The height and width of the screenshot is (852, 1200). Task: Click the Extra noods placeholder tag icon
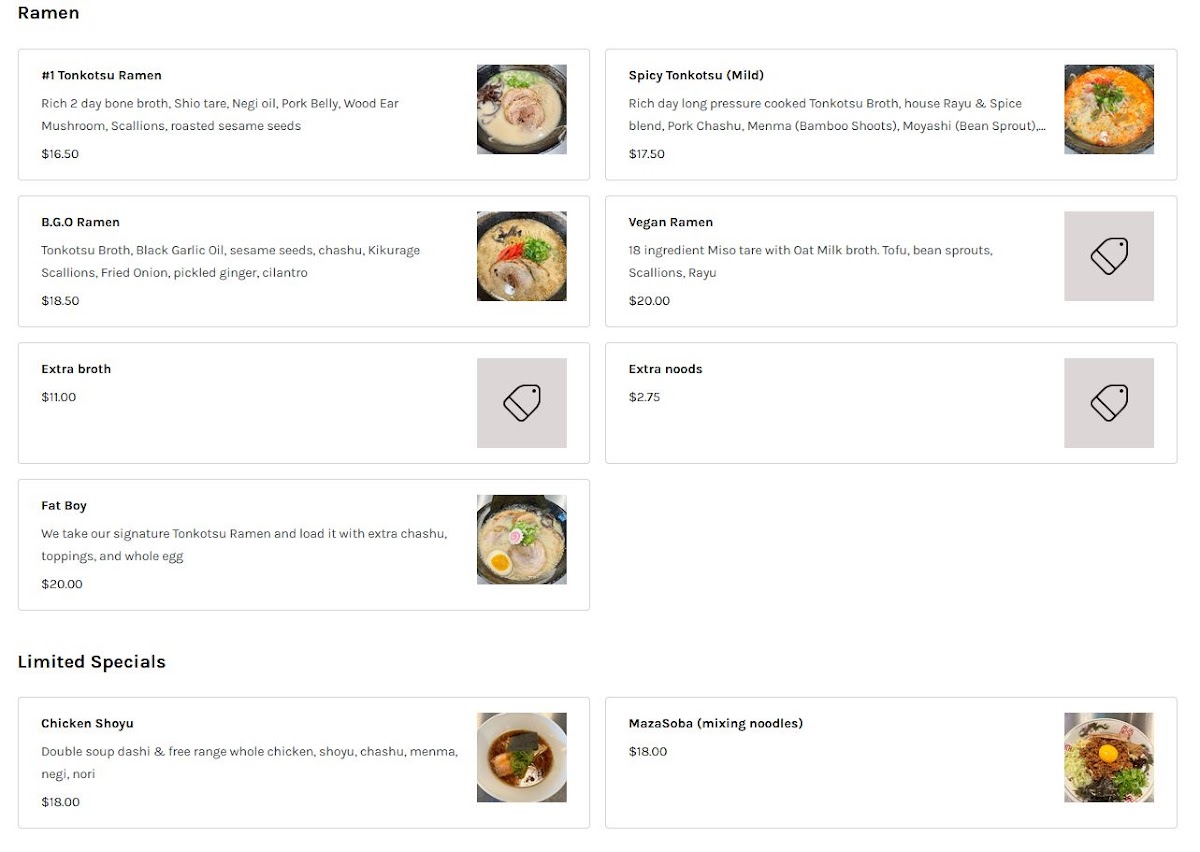[1108, 403]
